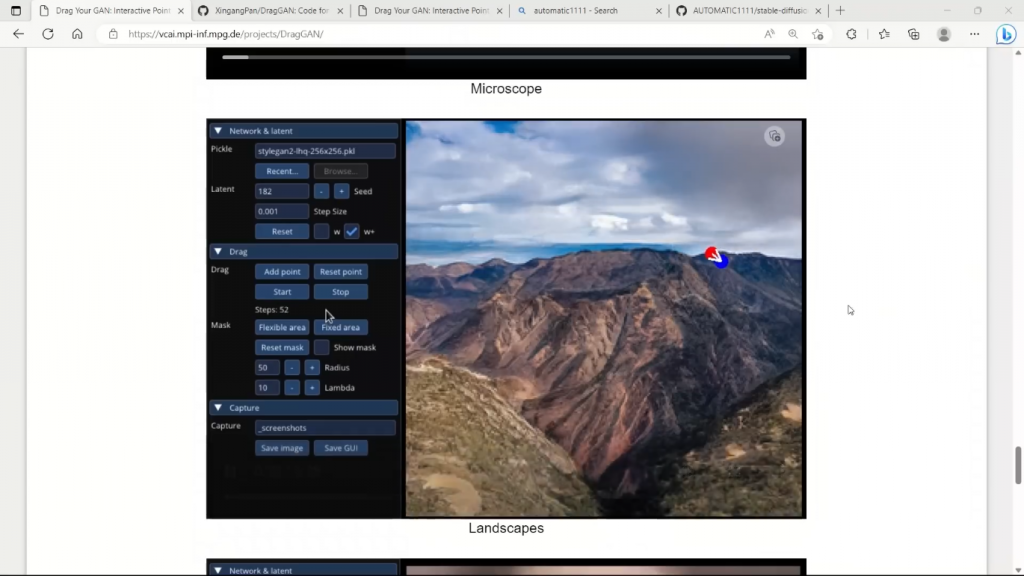Viewport: 1024px width, 576px height.
Task: Increase the Lambda value
Action: 312,388
